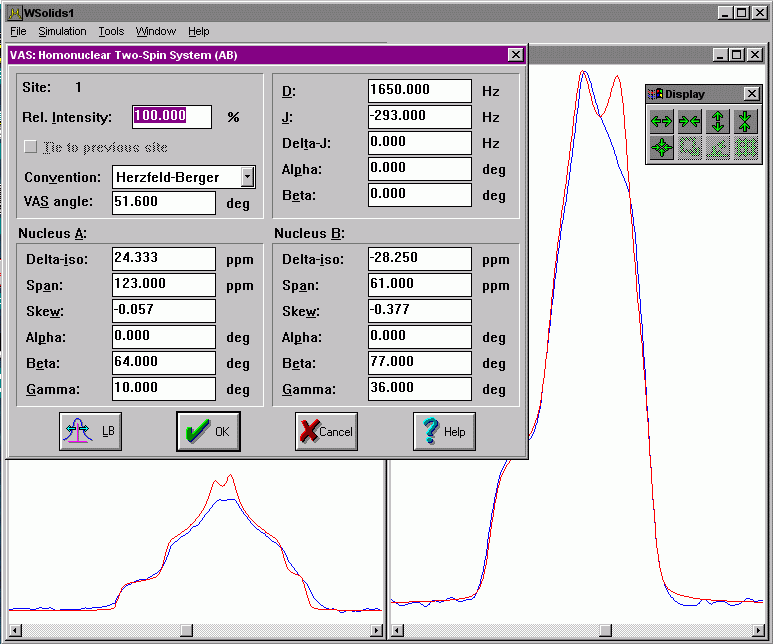Click the vertical expand arrows icon
The image size is (773, 644).
(x=717, y=122)
